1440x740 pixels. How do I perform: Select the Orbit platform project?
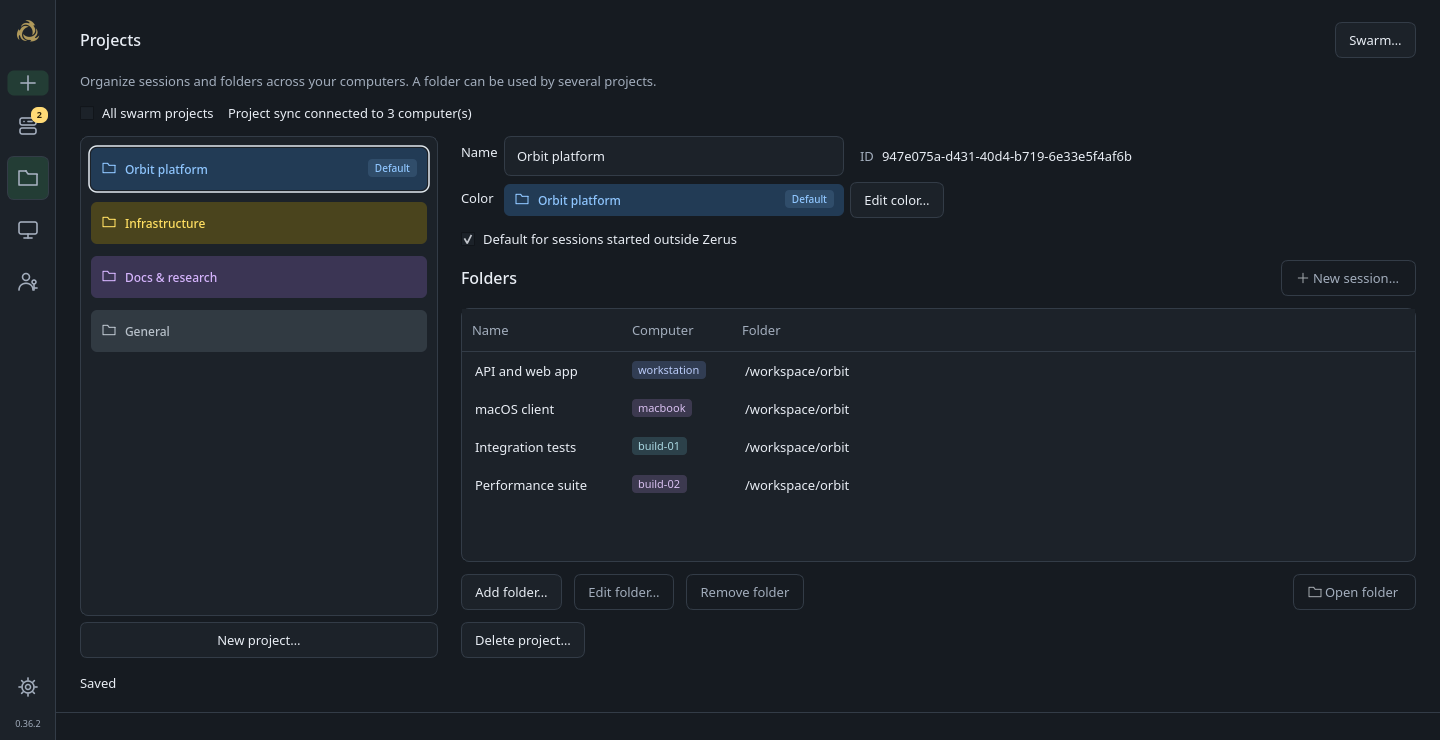click(259, 169)
